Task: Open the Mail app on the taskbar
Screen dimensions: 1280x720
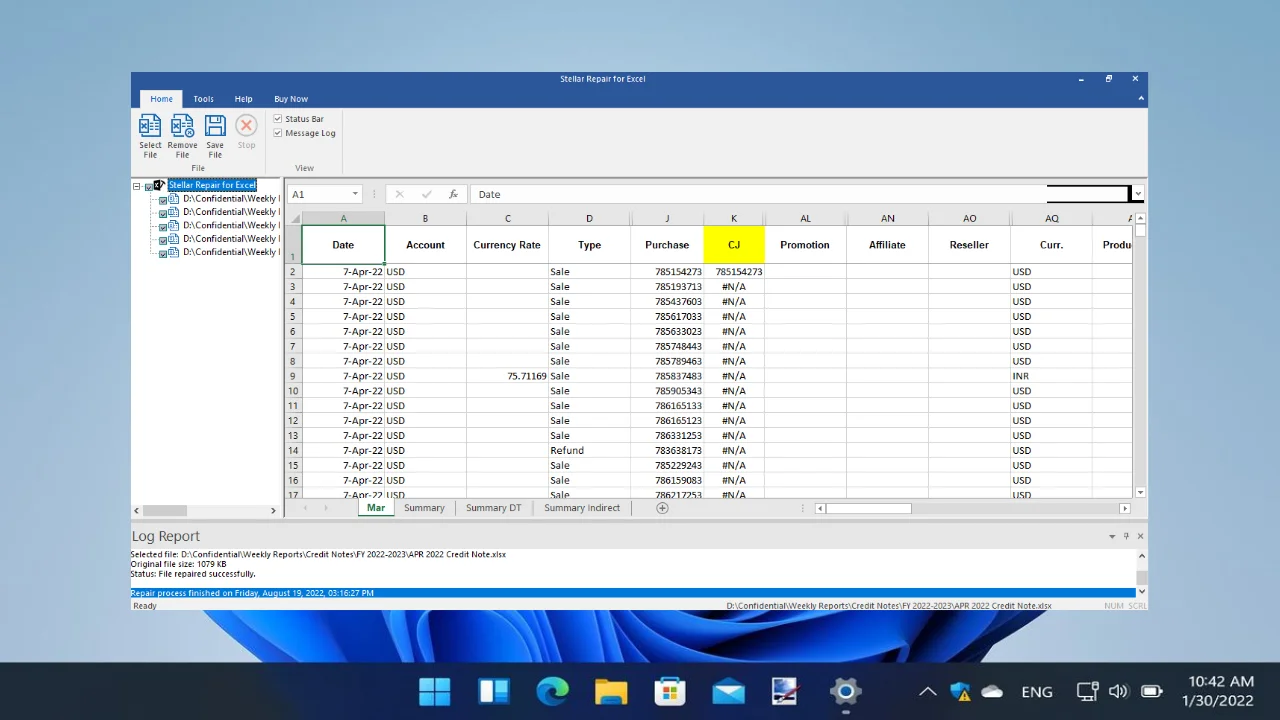Action: click(x=728, y=691)
